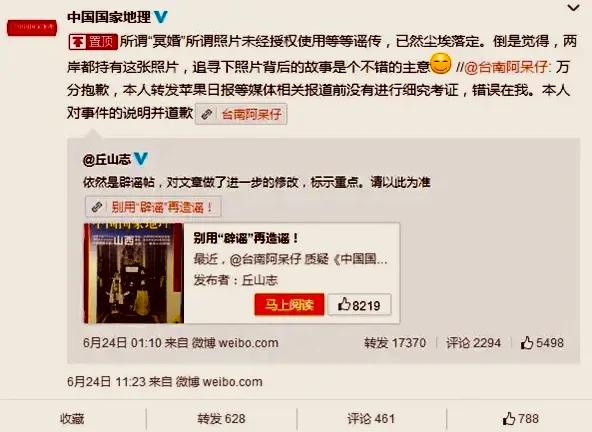Like the quoted post with 5498
Image resolution: width=592 pixels, height=432 pixels.
click(x=542, y=343)
